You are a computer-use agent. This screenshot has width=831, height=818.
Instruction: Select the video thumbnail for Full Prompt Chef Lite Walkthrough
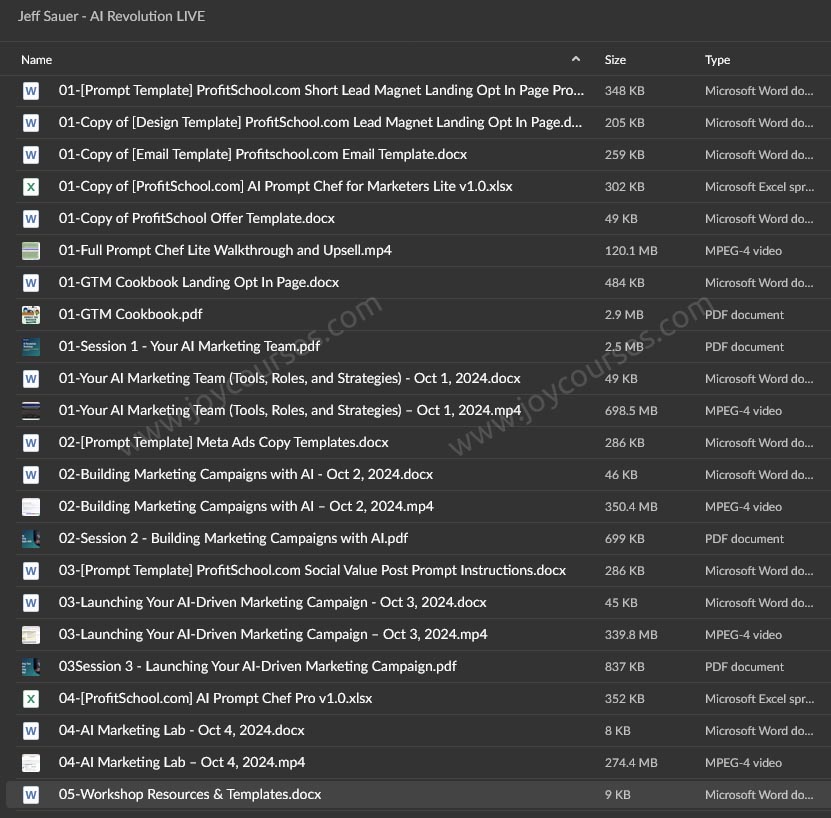tap(31, 251)
